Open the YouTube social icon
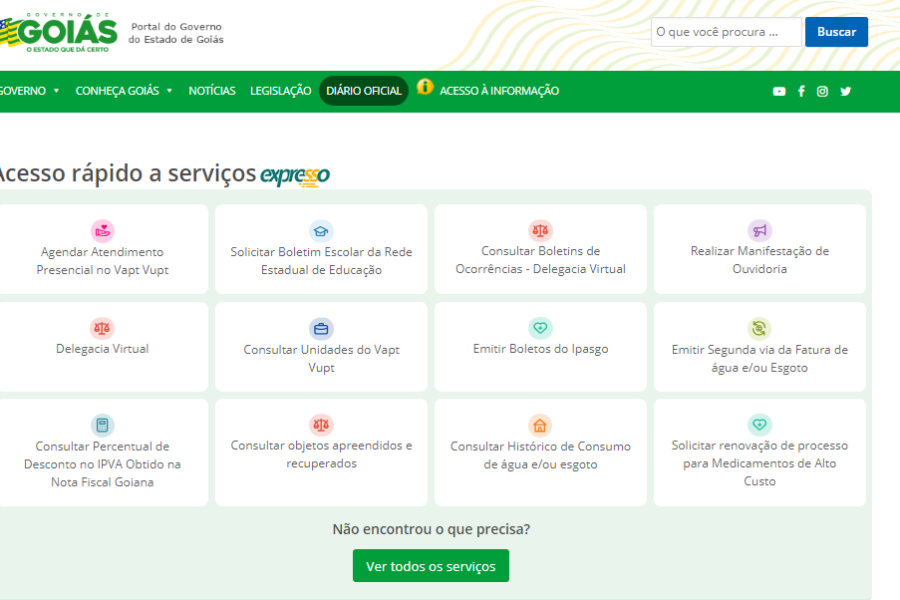 [x=779, y=91]
